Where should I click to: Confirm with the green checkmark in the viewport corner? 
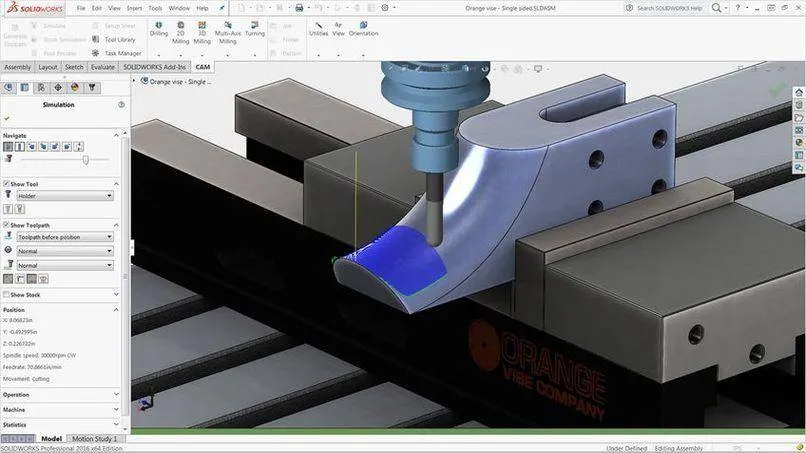click(x=778, y=90)
